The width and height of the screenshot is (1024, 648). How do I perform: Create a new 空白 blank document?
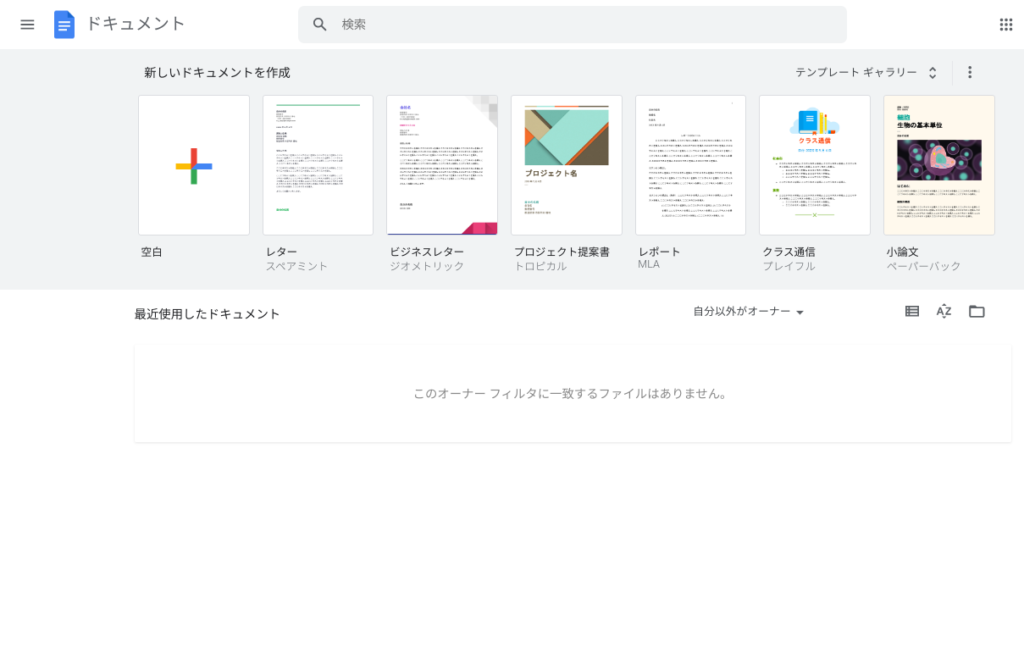coord(194,165)
